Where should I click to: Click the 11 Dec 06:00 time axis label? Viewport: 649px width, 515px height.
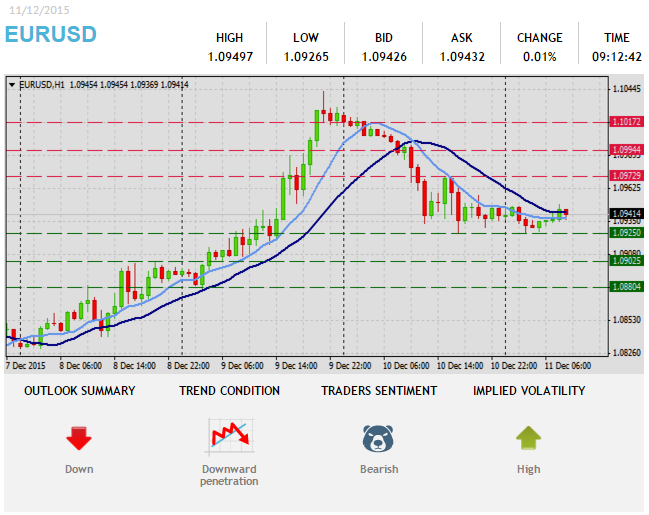[568, 366]
